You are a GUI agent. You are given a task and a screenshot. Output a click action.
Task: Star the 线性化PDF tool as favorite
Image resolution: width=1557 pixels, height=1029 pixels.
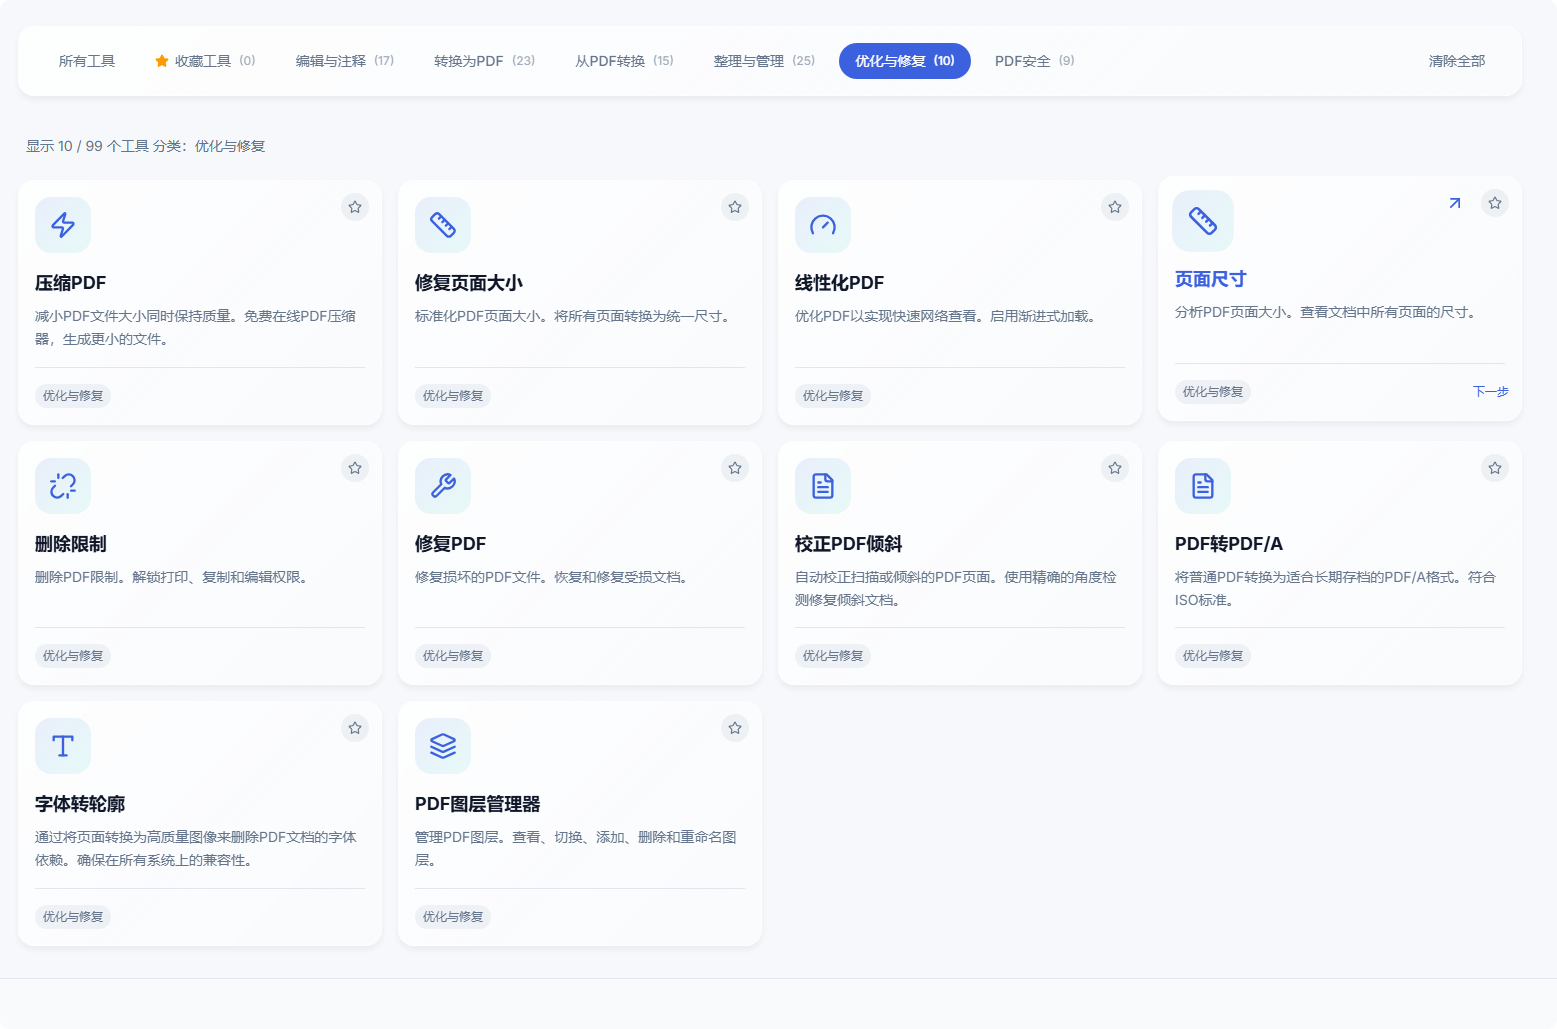pos(1115,207)
